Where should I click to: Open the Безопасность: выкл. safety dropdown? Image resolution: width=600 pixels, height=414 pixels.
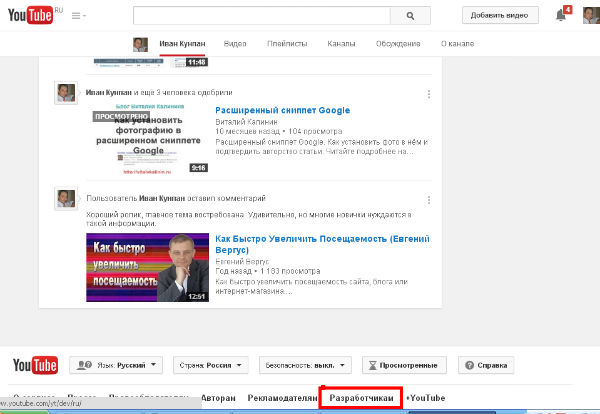click(305, 365)
